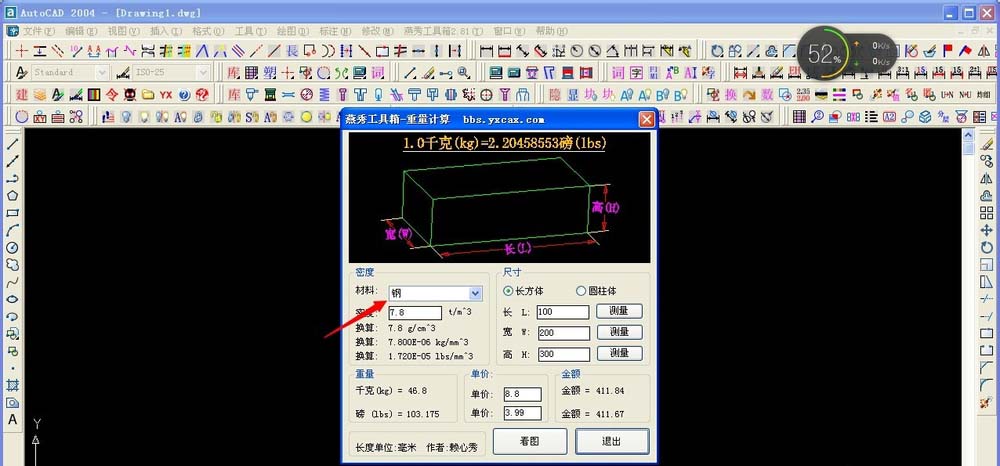Image resolution: width=1000 pixels, height=466 pixels.
Task: Click the width W field containing 200
Action: point(563,333)
